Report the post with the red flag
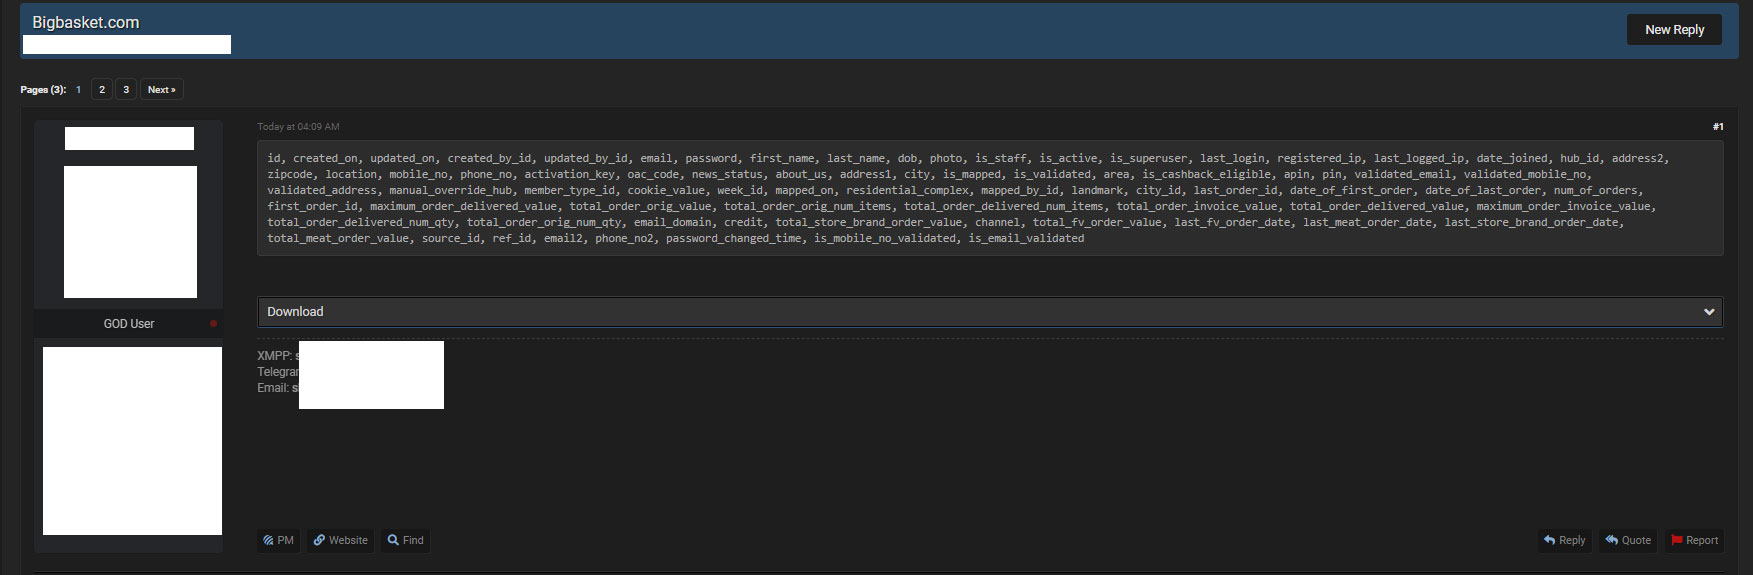1753x575 pixels. click(x=1694, y=540)
